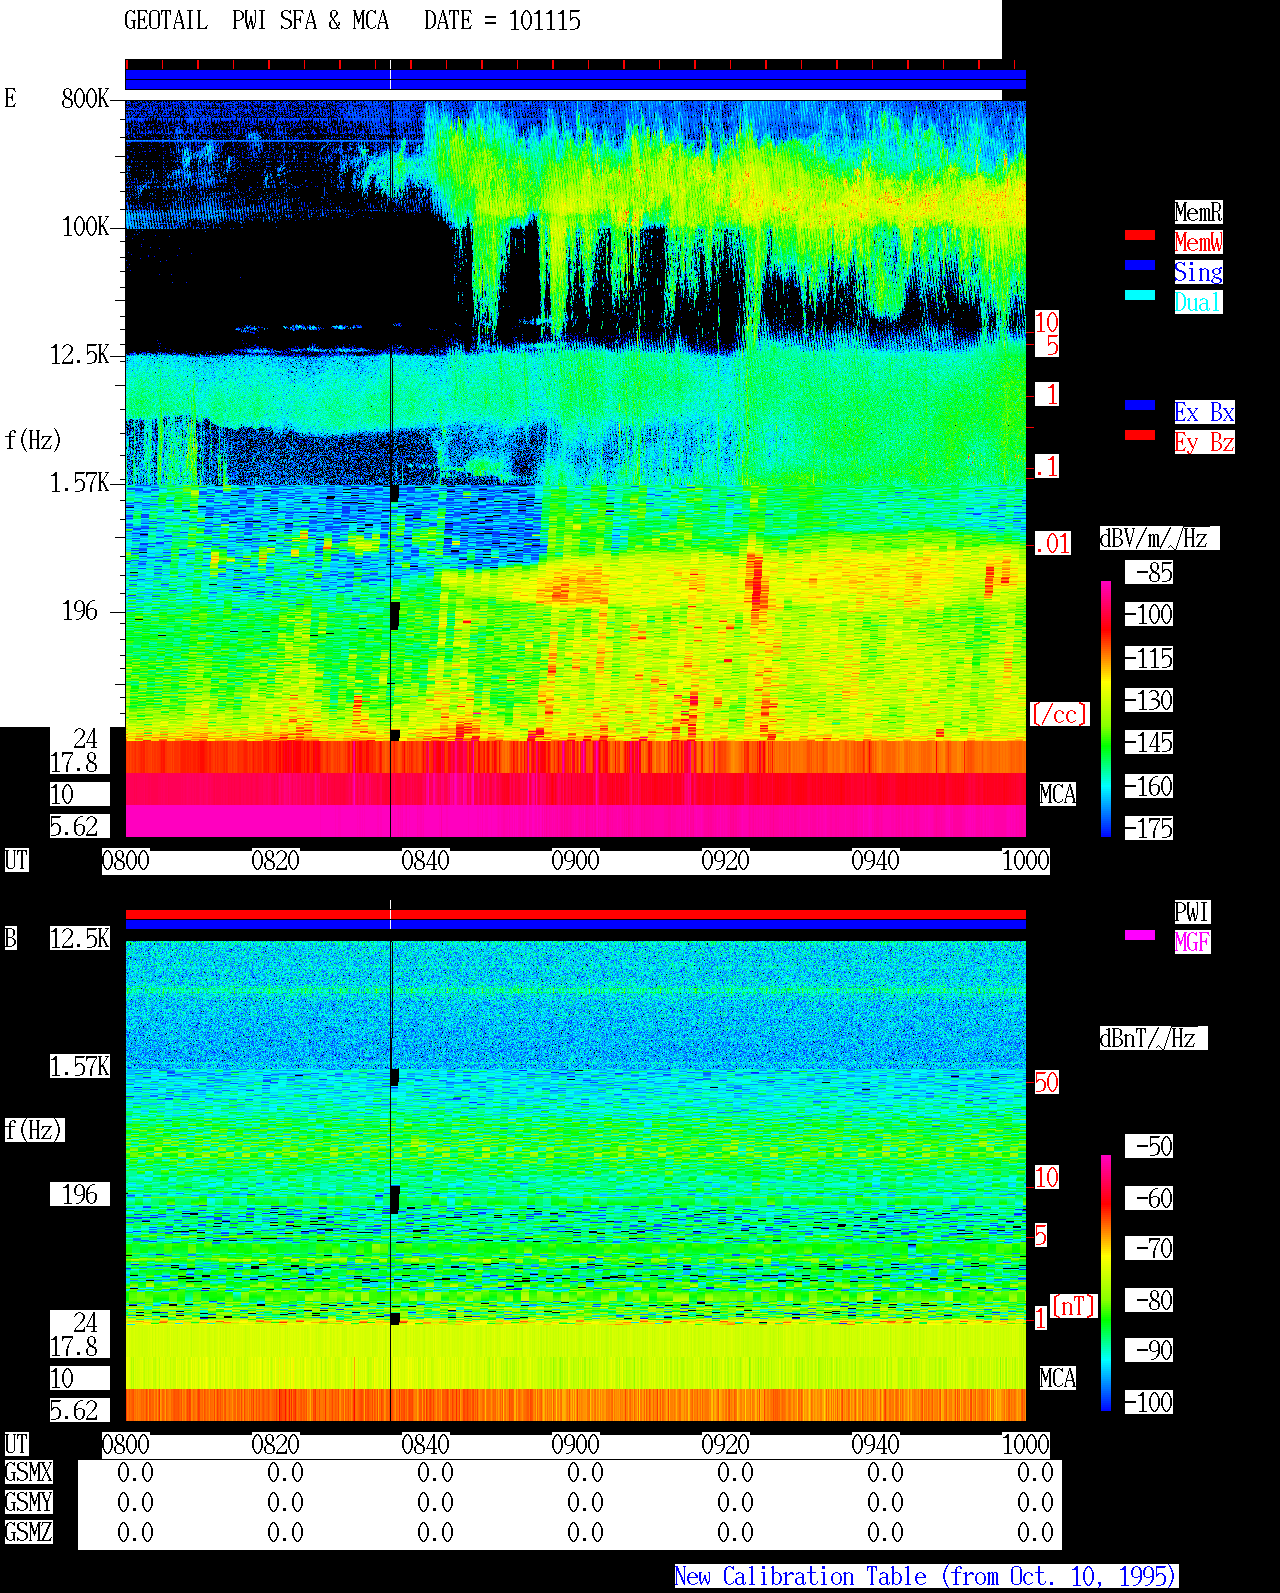Click the MCA label beside the B panel
Image resolution: width=1280 pixels, height=1593 pixels.
[1058, 1378]
